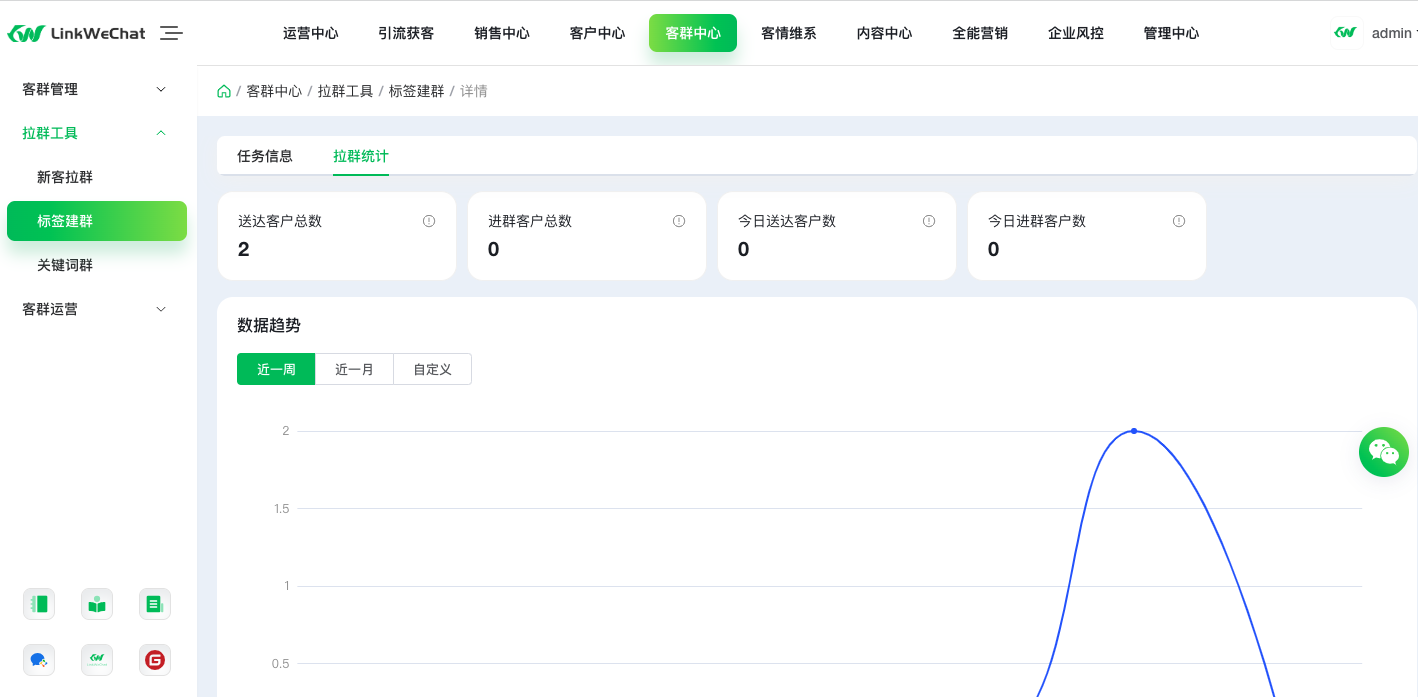Go to 全能营销 in top navigation
The image size is (1418, 697).
click(x=980, y=33)
